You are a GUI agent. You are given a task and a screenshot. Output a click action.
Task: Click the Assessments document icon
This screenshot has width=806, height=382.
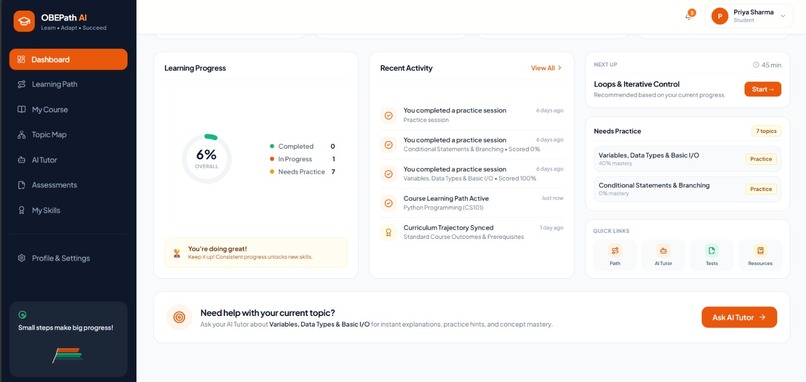pos(21,185)
